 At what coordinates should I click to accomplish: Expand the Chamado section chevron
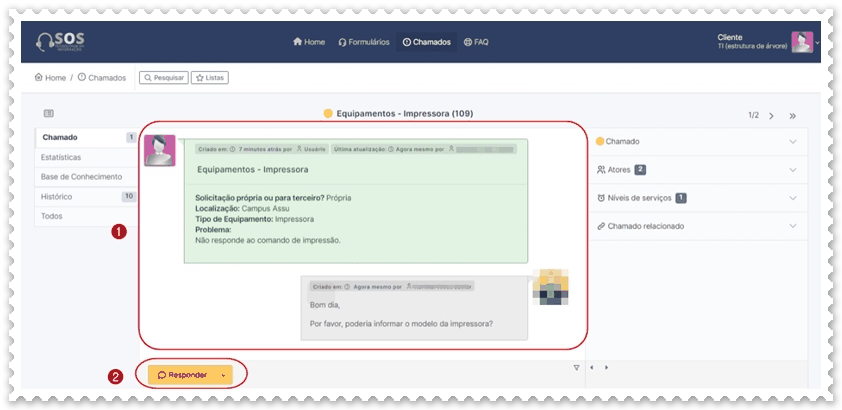coord(793,141)
